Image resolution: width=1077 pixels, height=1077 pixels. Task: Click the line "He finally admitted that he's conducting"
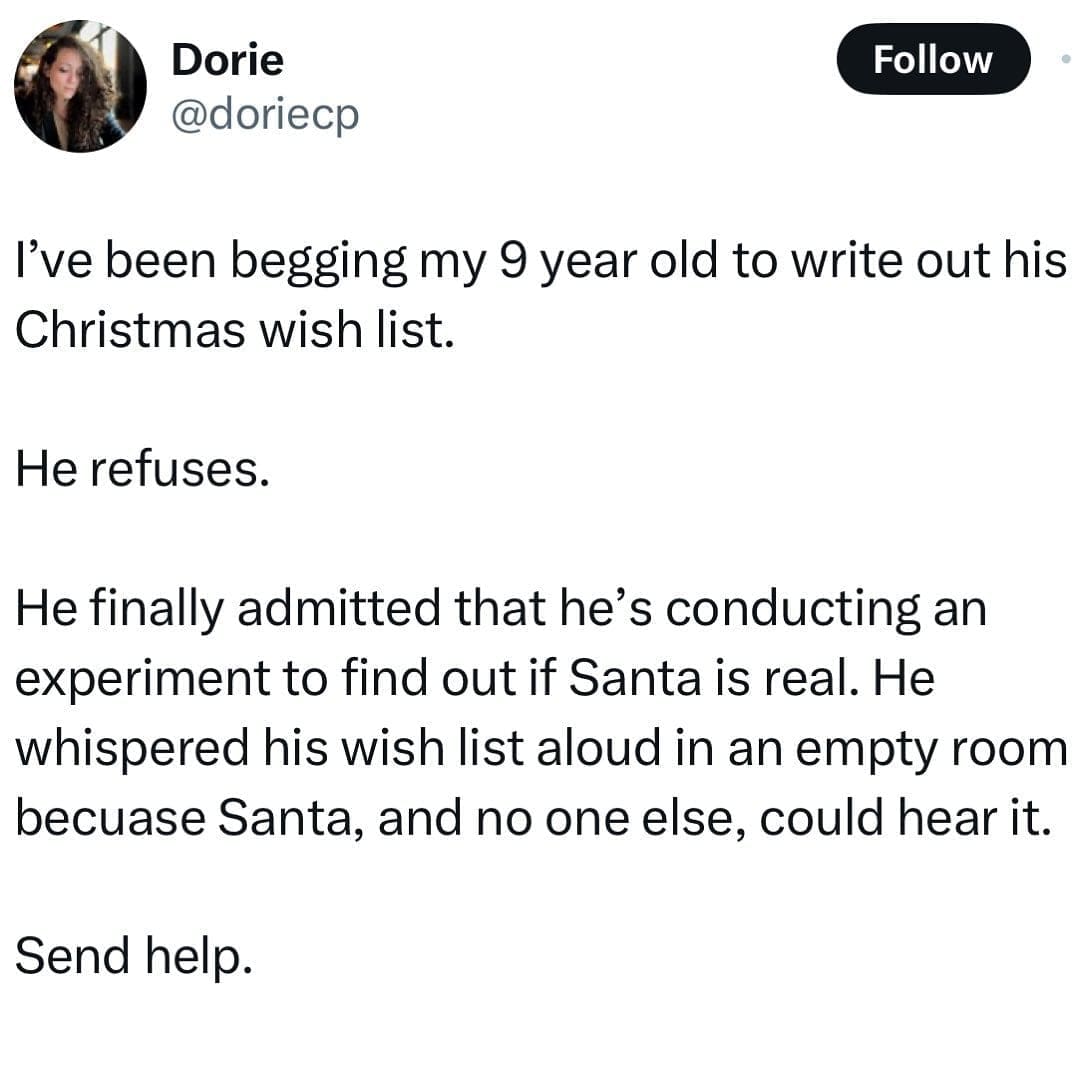pyautogui.click(x=500, y=610)
